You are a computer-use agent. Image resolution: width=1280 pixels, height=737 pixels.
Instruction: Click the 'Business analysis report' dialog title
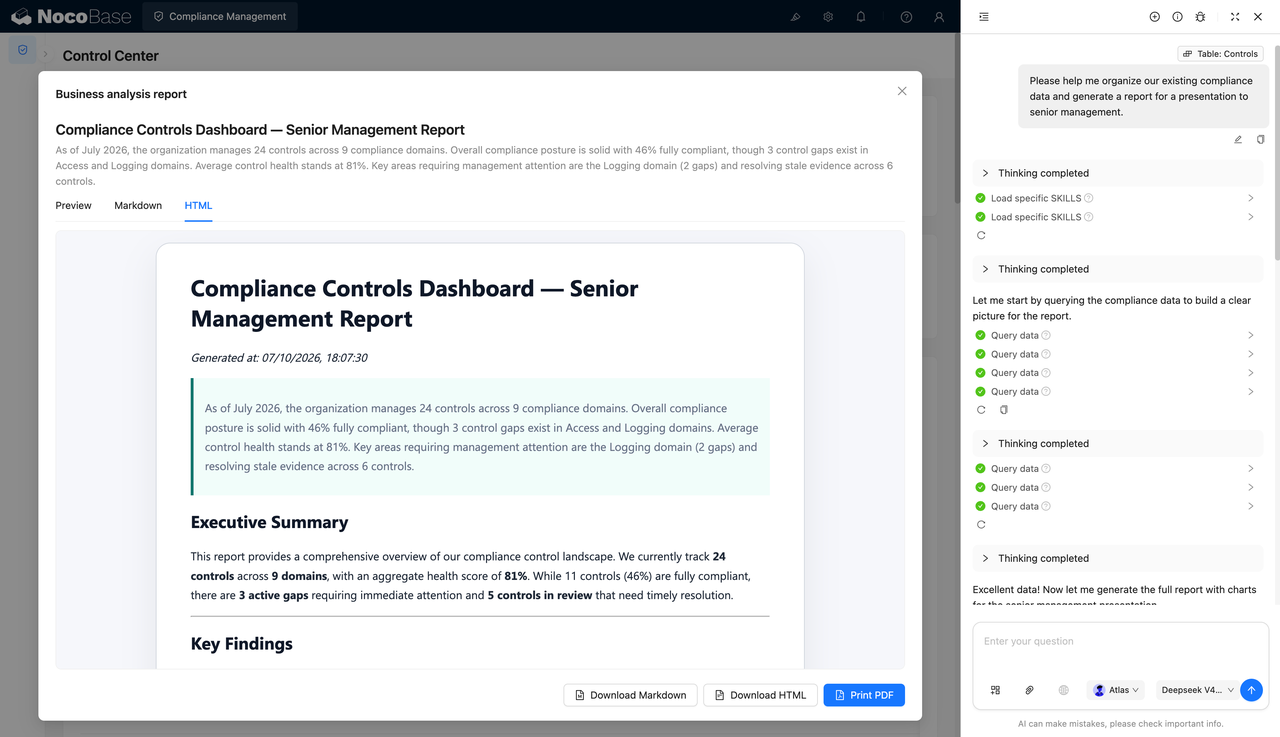coord(121,94)
